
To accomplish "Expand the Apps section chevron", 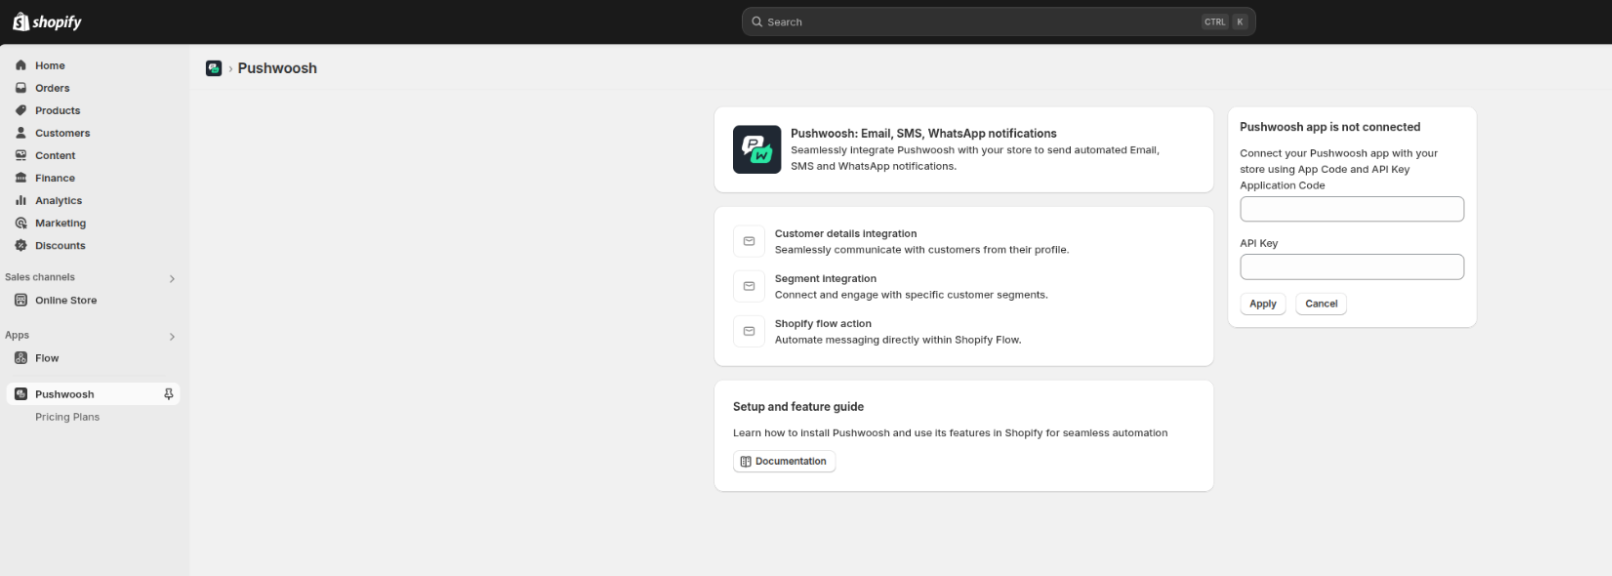I will coord(172,337).
